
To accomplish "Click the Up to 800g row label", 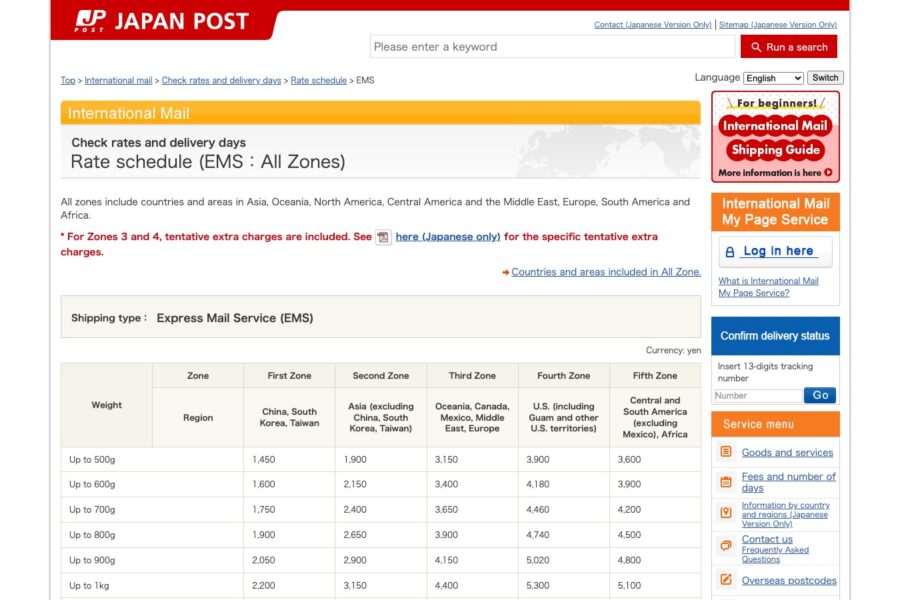I will [x=92, y=535].
